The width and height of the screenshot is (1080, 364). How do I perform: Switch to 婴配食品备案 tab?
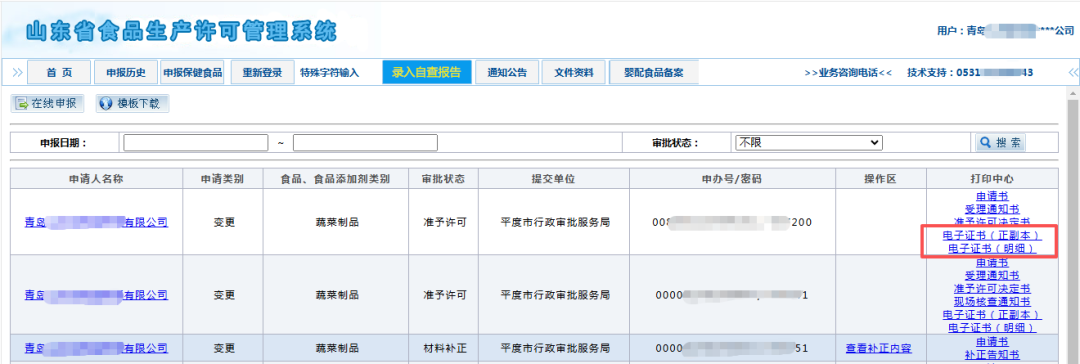click(x=654, y=72)
